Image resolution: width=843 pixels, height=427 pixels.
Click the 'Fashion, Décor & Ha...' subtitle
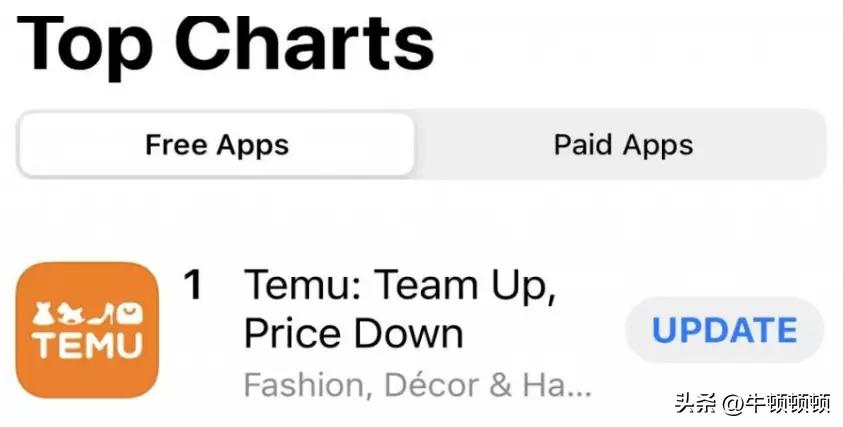tap(418, 383)
